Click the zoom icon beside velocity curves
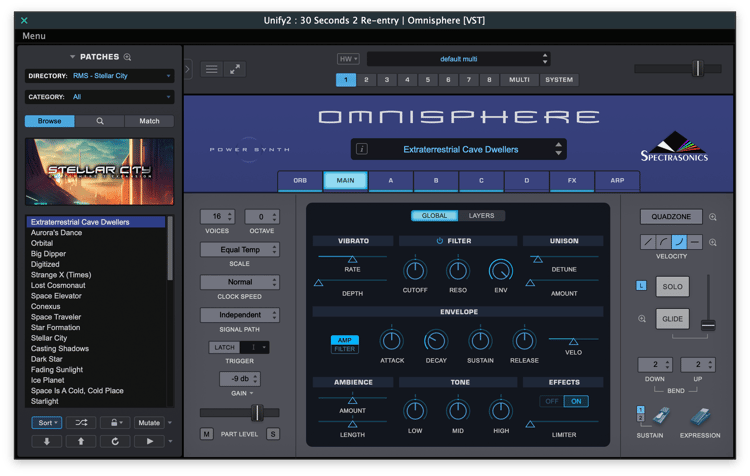This screenshot has height=476, width=750. pyautogui.click(x=713, y=243)
